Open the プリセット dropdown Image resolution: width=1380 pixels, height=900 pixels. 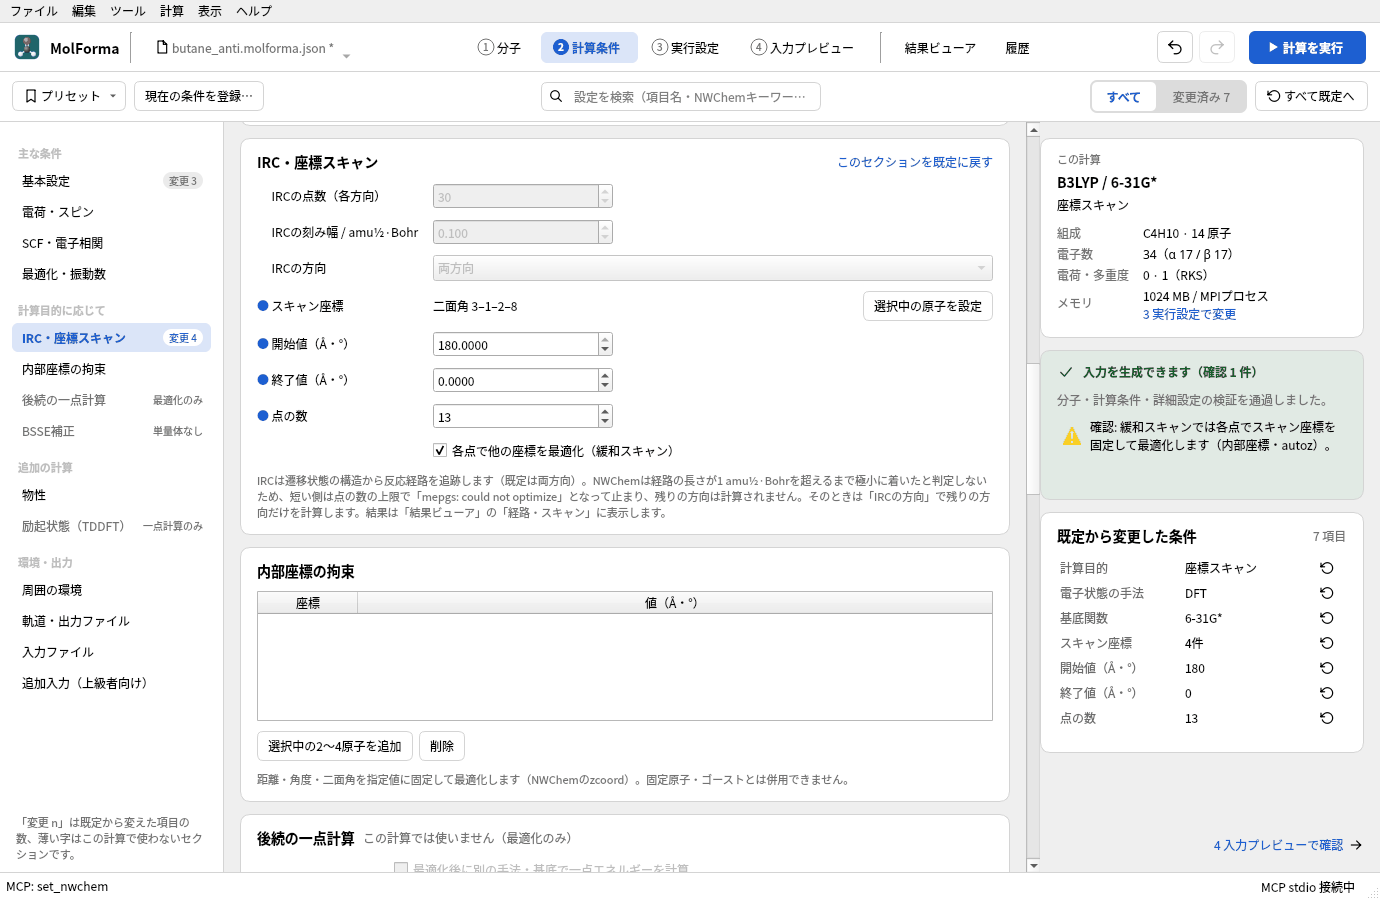[x=69, y=96]
